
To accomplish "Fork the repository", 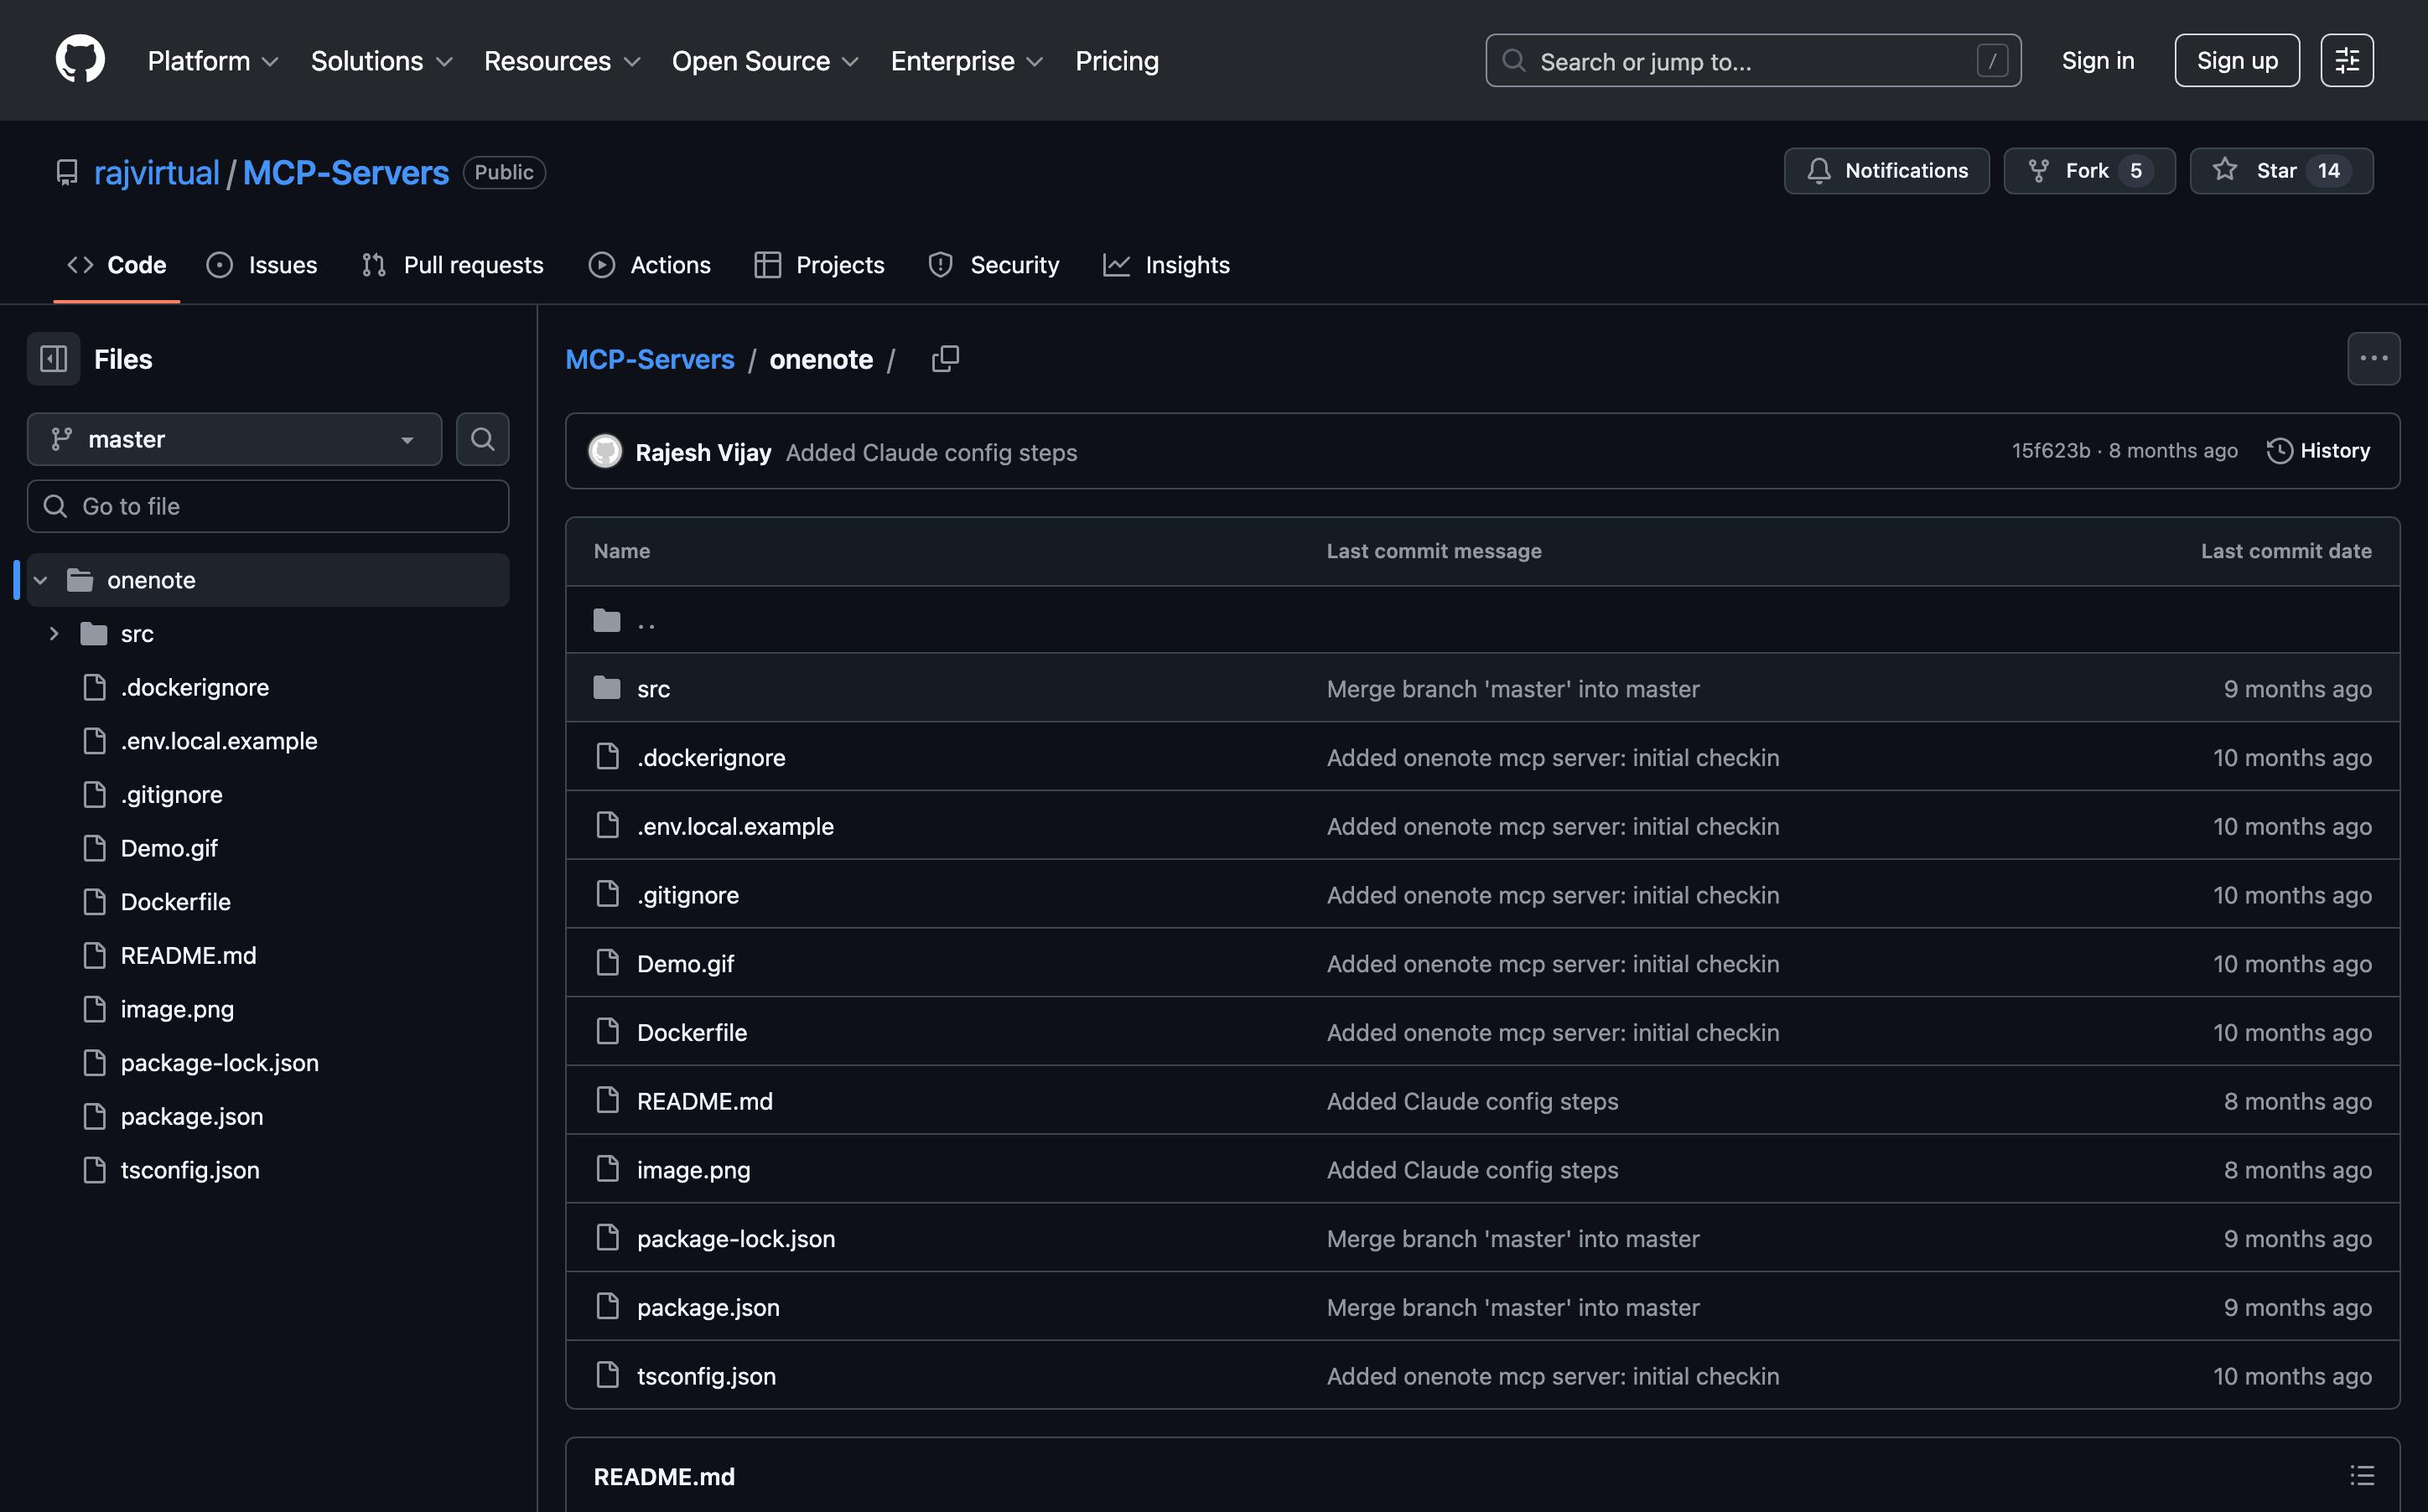I will pyautogui.click(x=2088, y=171).
